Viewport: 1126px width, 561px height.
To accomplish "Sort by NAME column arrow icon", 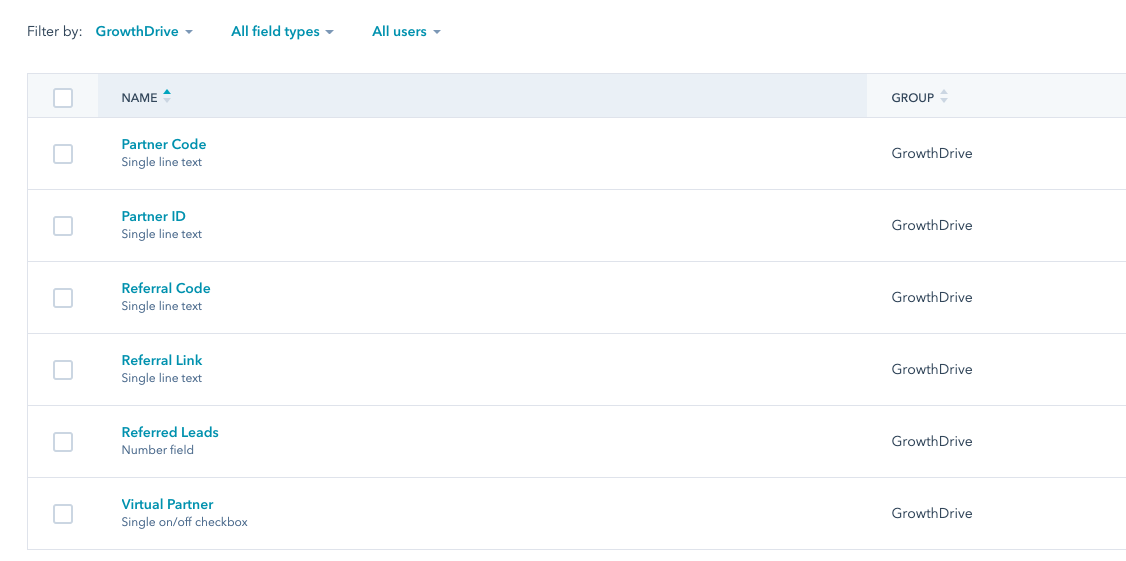I will pos(167,96).
